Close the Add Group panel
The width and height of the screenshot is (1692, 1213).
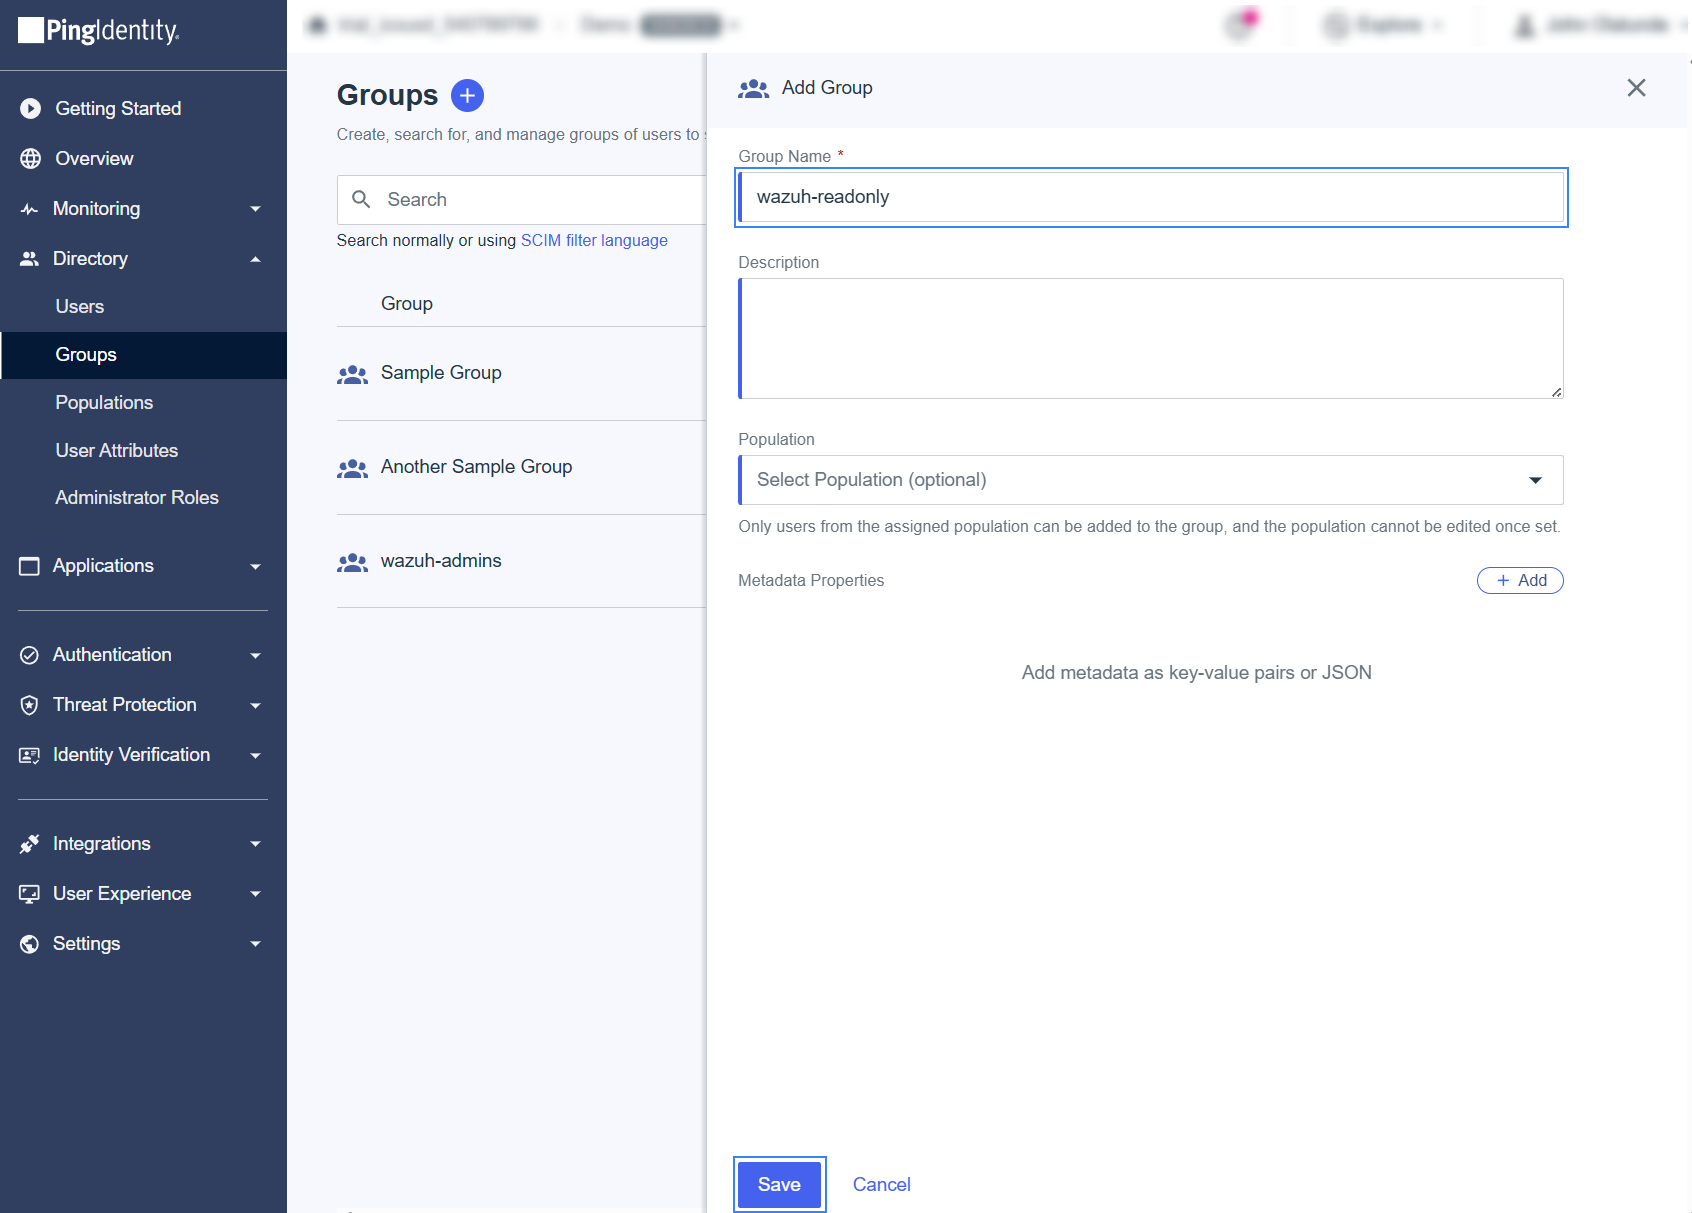click(x=1636, y=88)
